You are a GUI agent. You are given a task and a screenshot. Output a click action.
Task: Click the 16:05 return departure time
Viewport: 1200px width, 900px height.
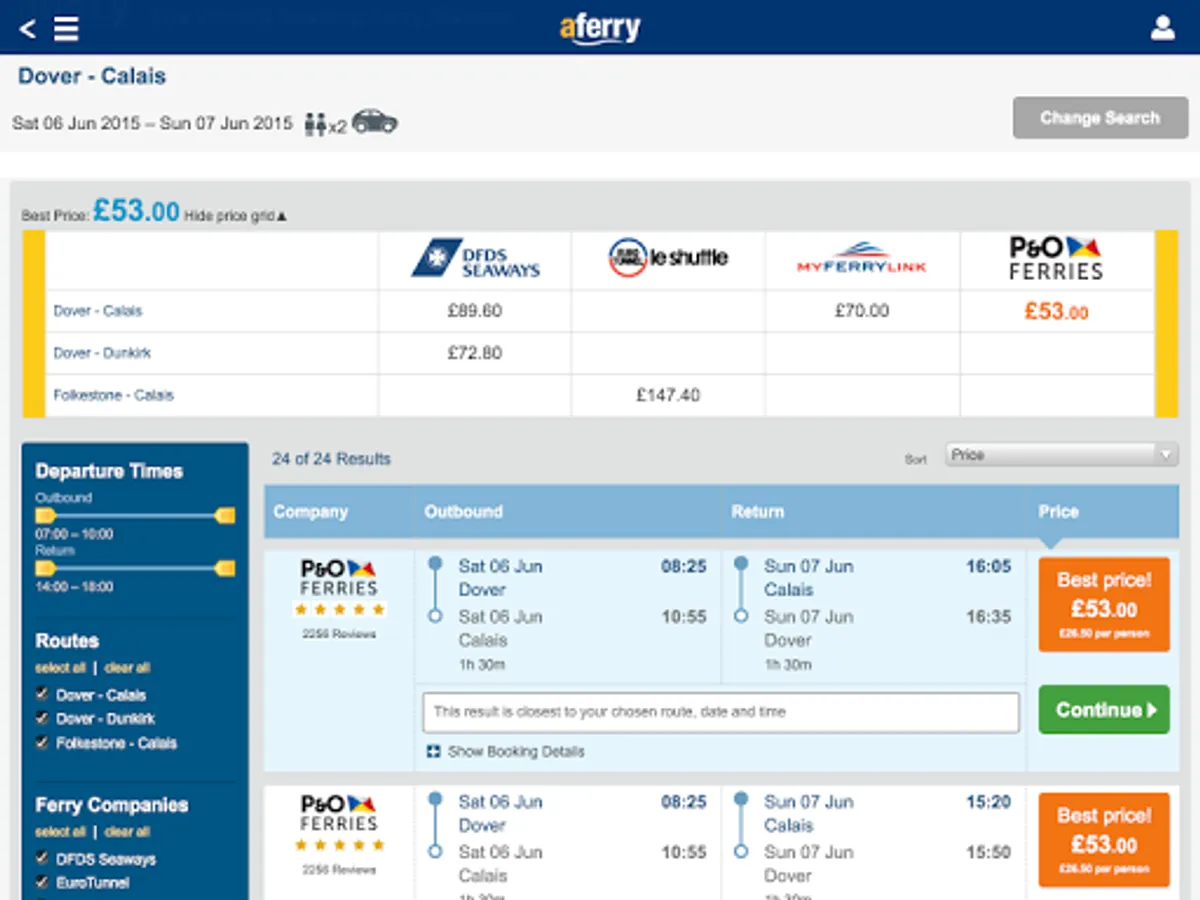989,566
